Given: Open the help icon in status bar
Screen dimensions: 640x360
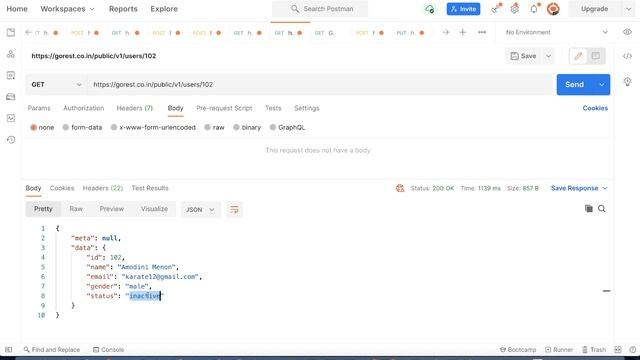Looking at the screenshot, I should (x=633, y=350).
